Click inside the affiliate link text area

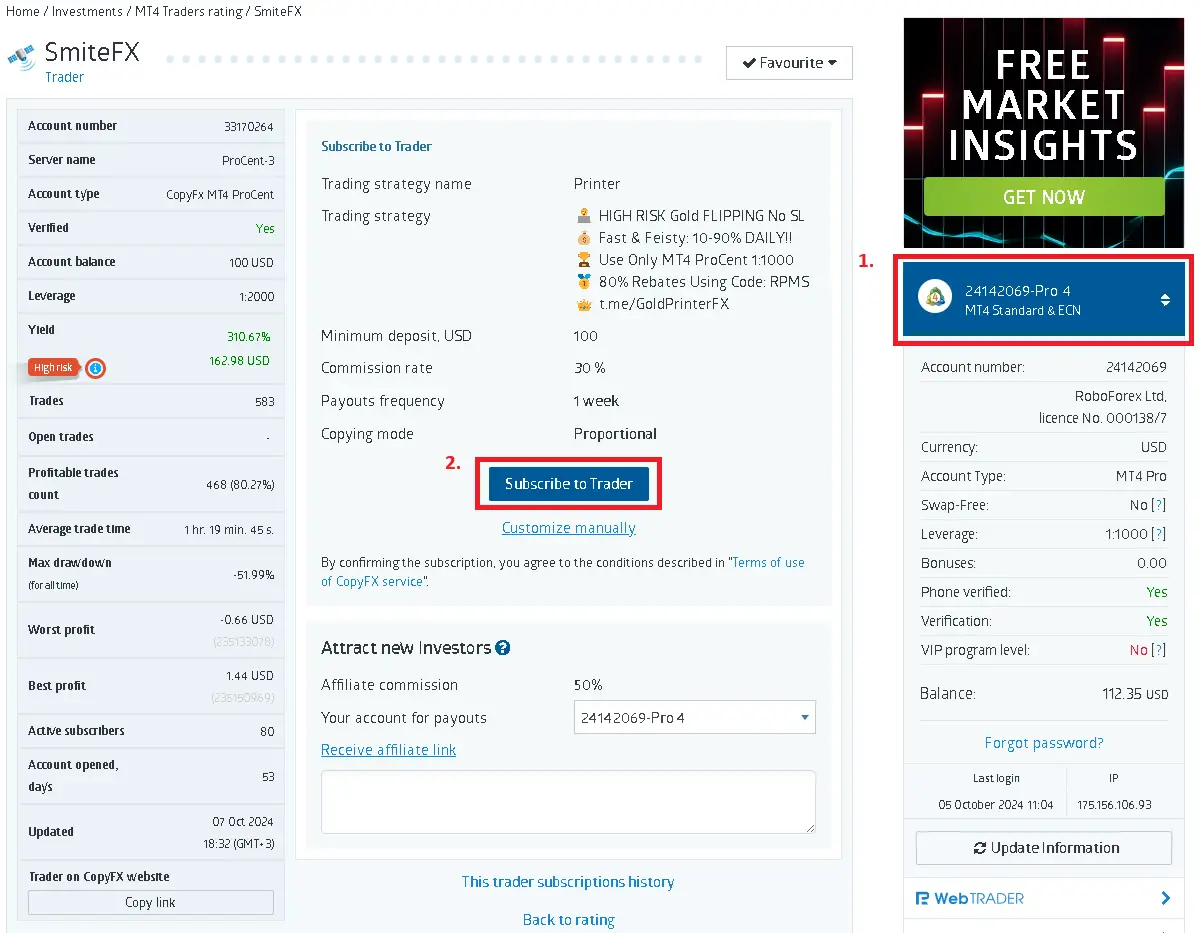[568, 801]
